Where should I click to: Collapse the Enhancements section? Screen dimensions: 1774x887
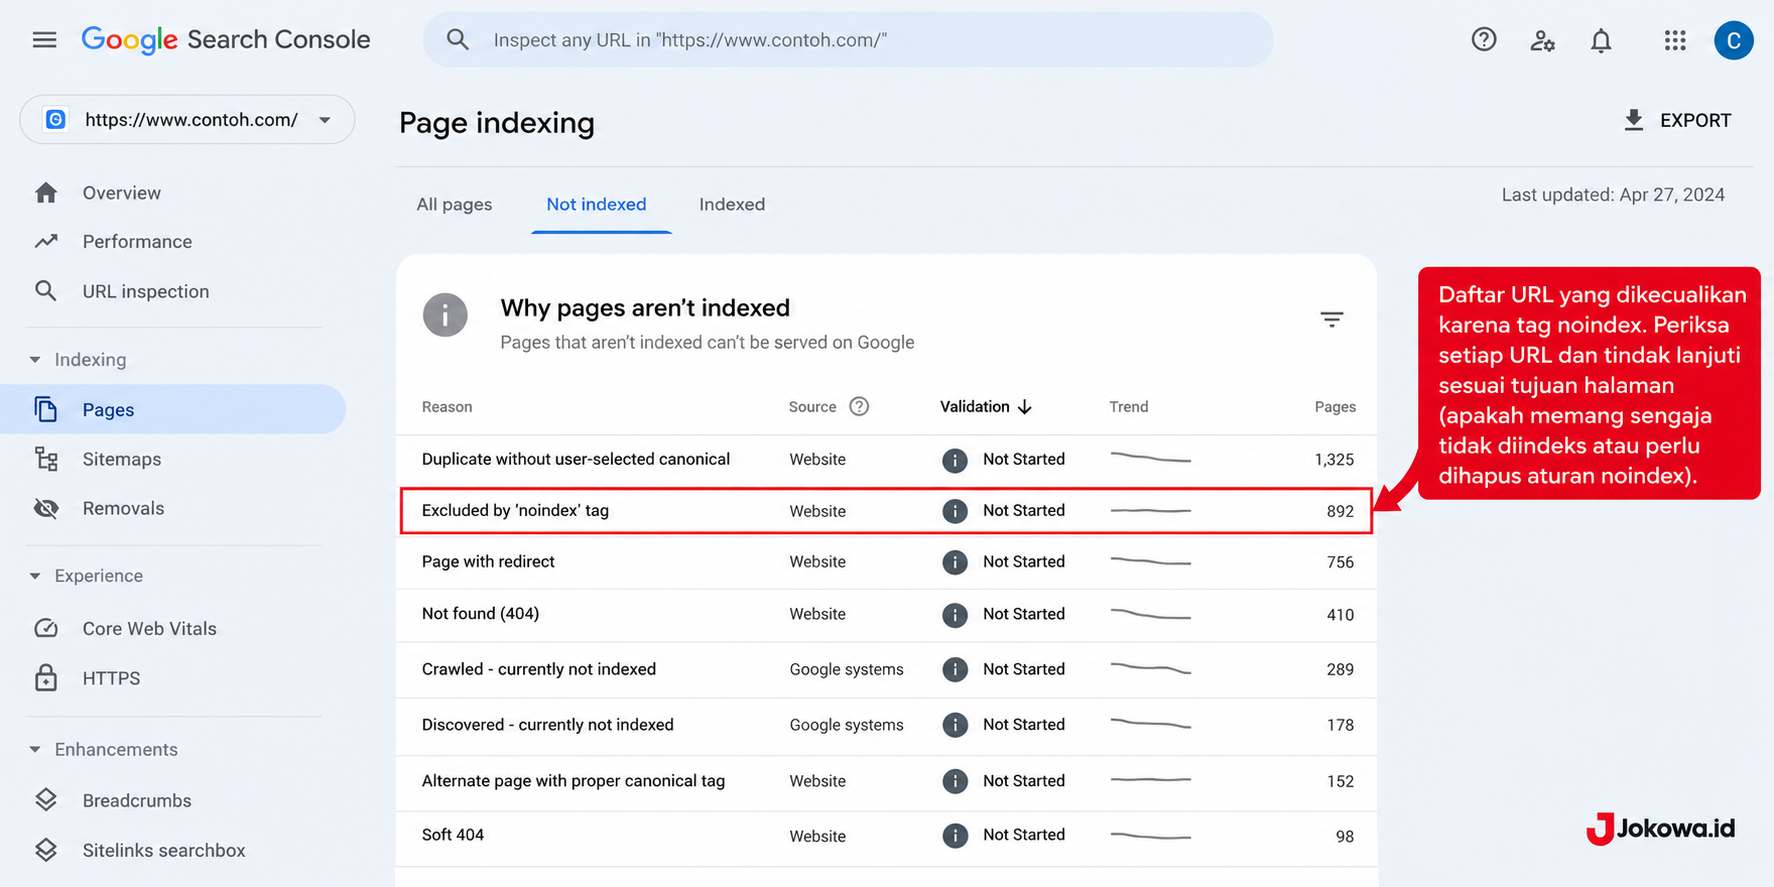35,750
